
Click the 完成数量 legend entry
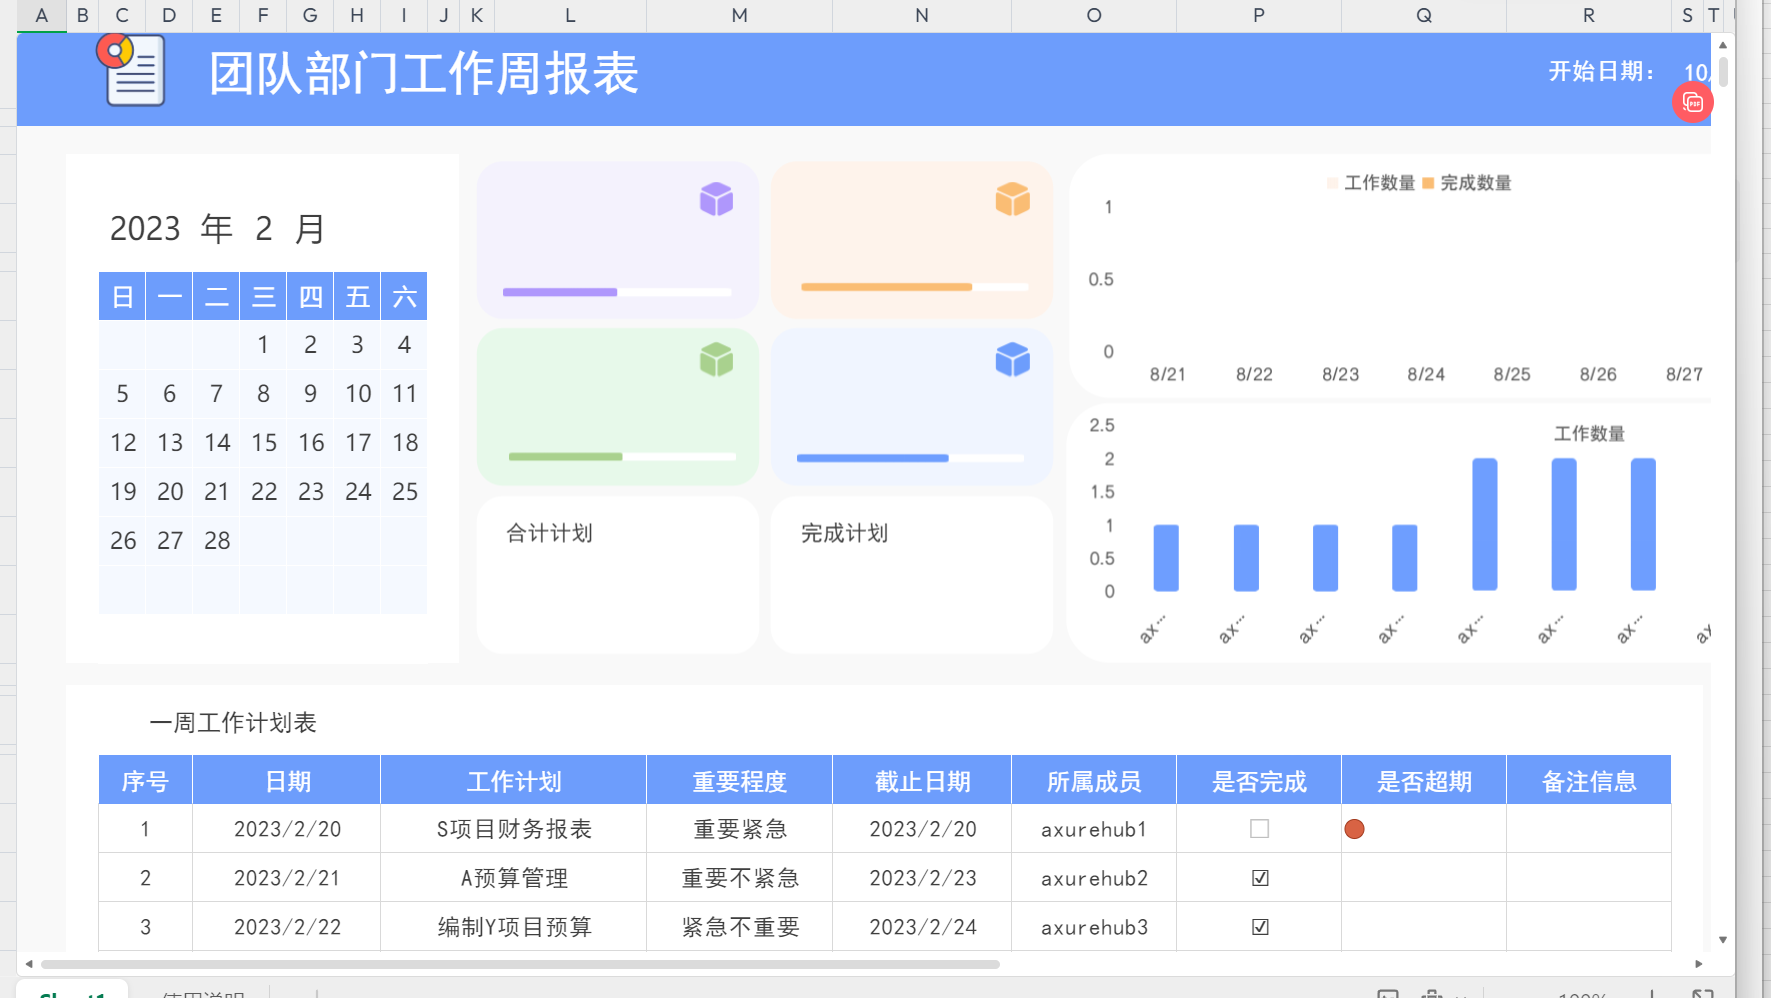click(x=1467, y=183)
